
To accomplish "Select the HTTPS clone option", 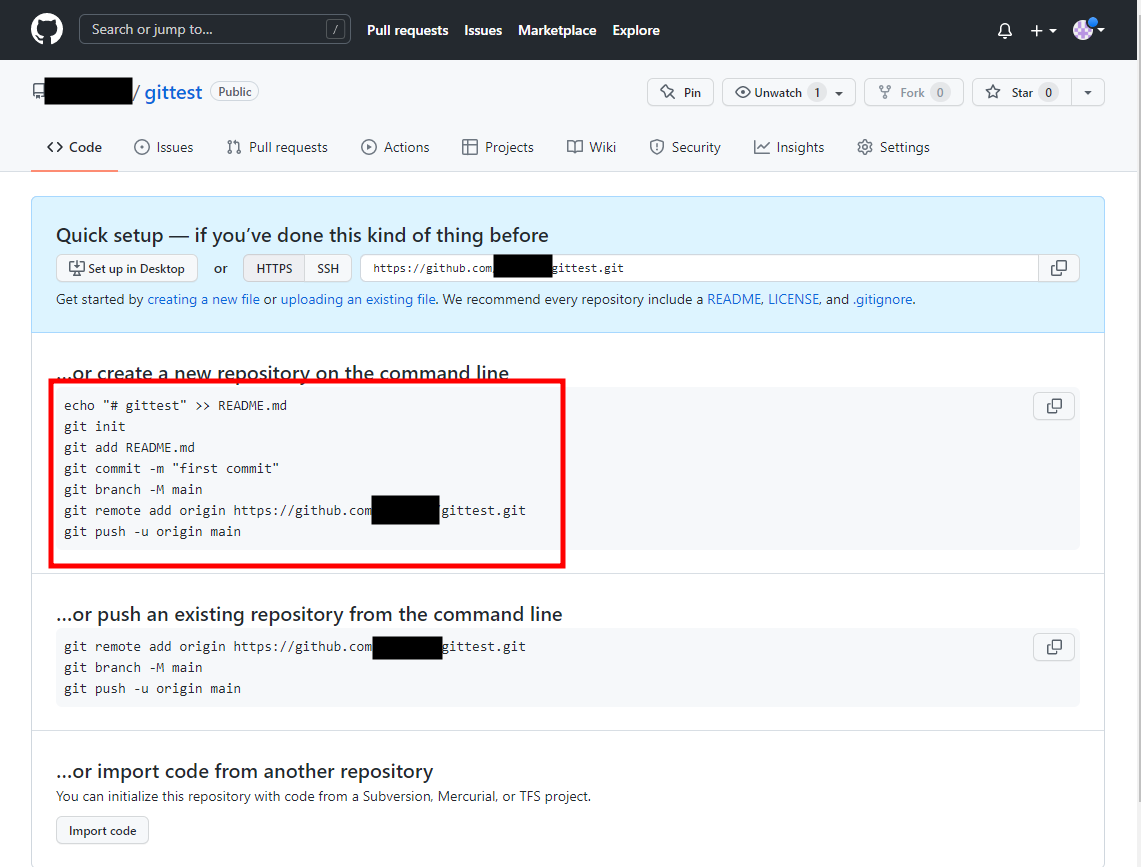I will click(274, 268).
